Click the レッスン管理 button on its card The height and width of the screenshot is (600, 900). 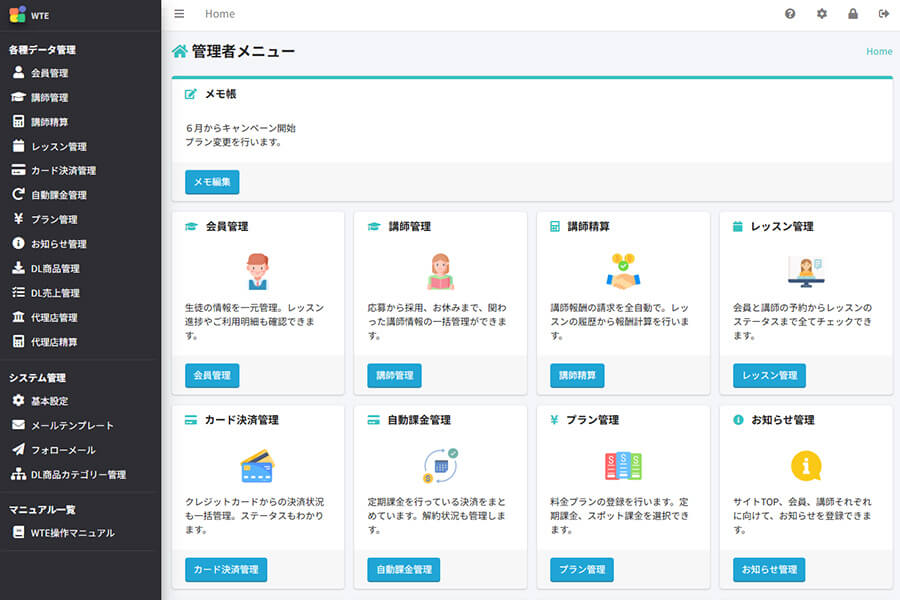pos(769,375)
